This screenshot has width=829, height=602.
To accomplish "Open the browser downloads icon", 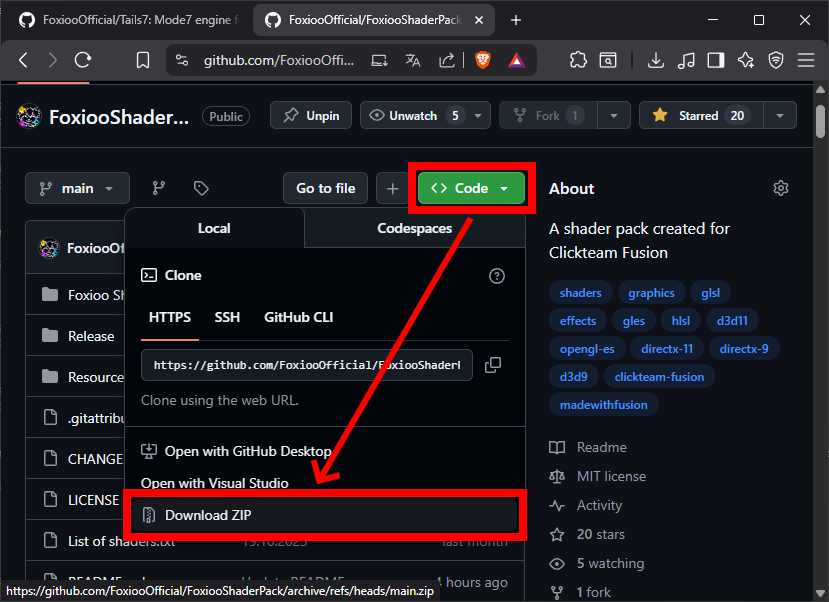I will 656,60.
